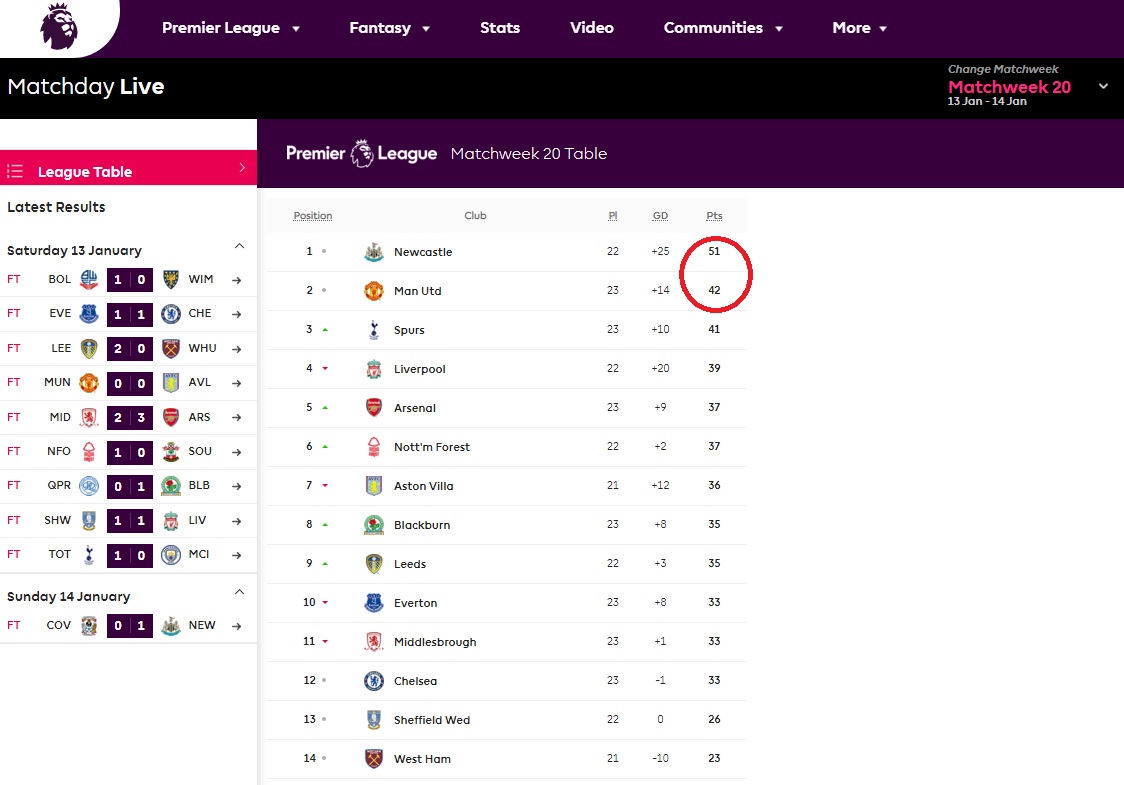
Task: Sort table by Pts column header
Action: 713,216
